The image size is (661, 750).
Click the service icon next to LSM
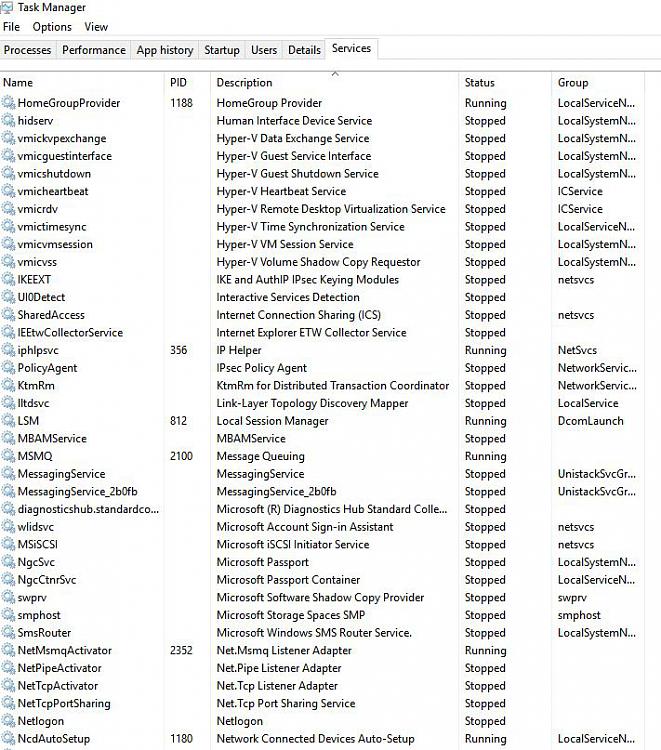click(x=8, y=421)
